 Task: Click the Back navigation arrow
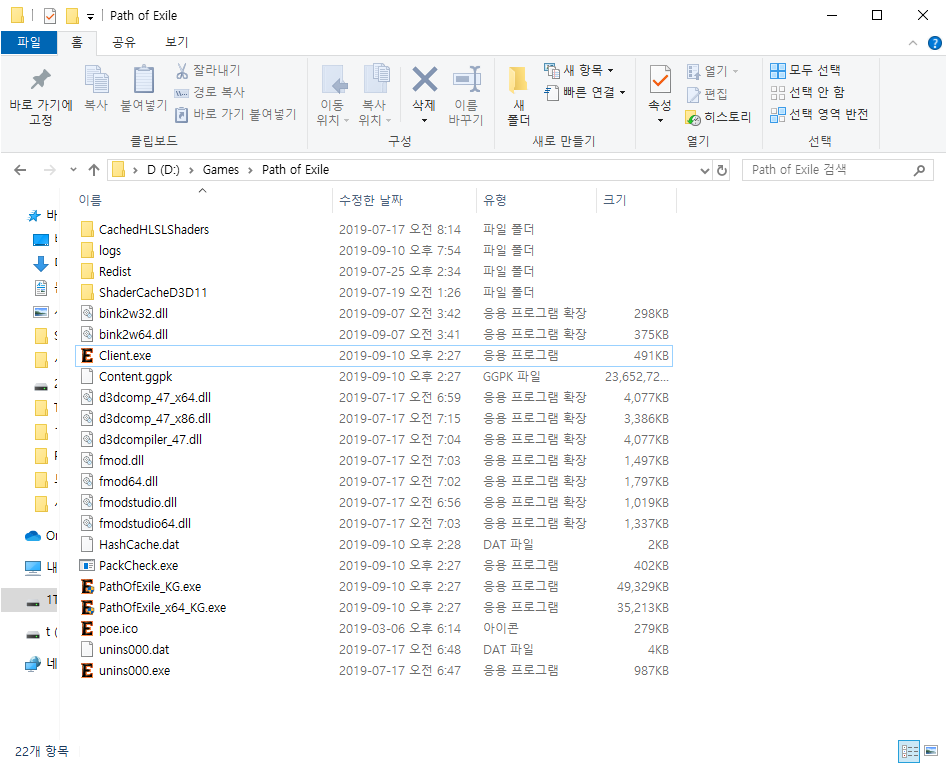coord(20,170)
